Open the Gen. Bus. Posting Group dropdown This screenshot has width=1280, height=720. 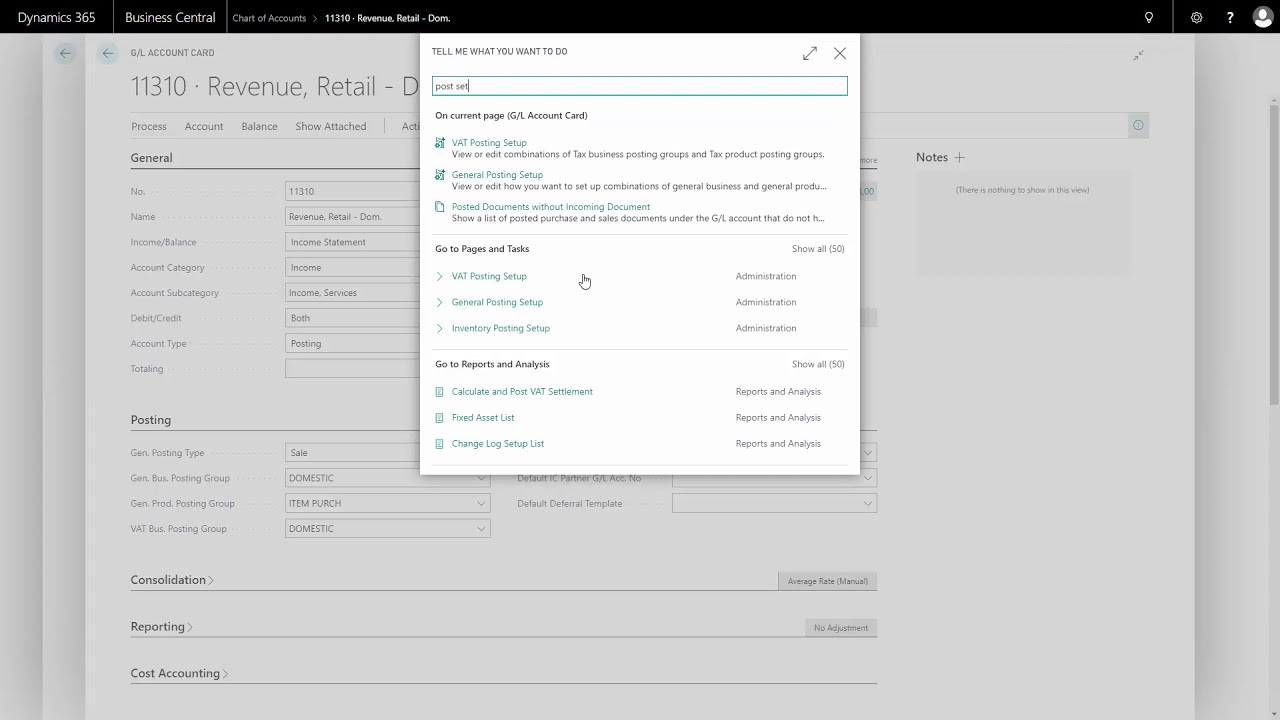coord(481,478)
